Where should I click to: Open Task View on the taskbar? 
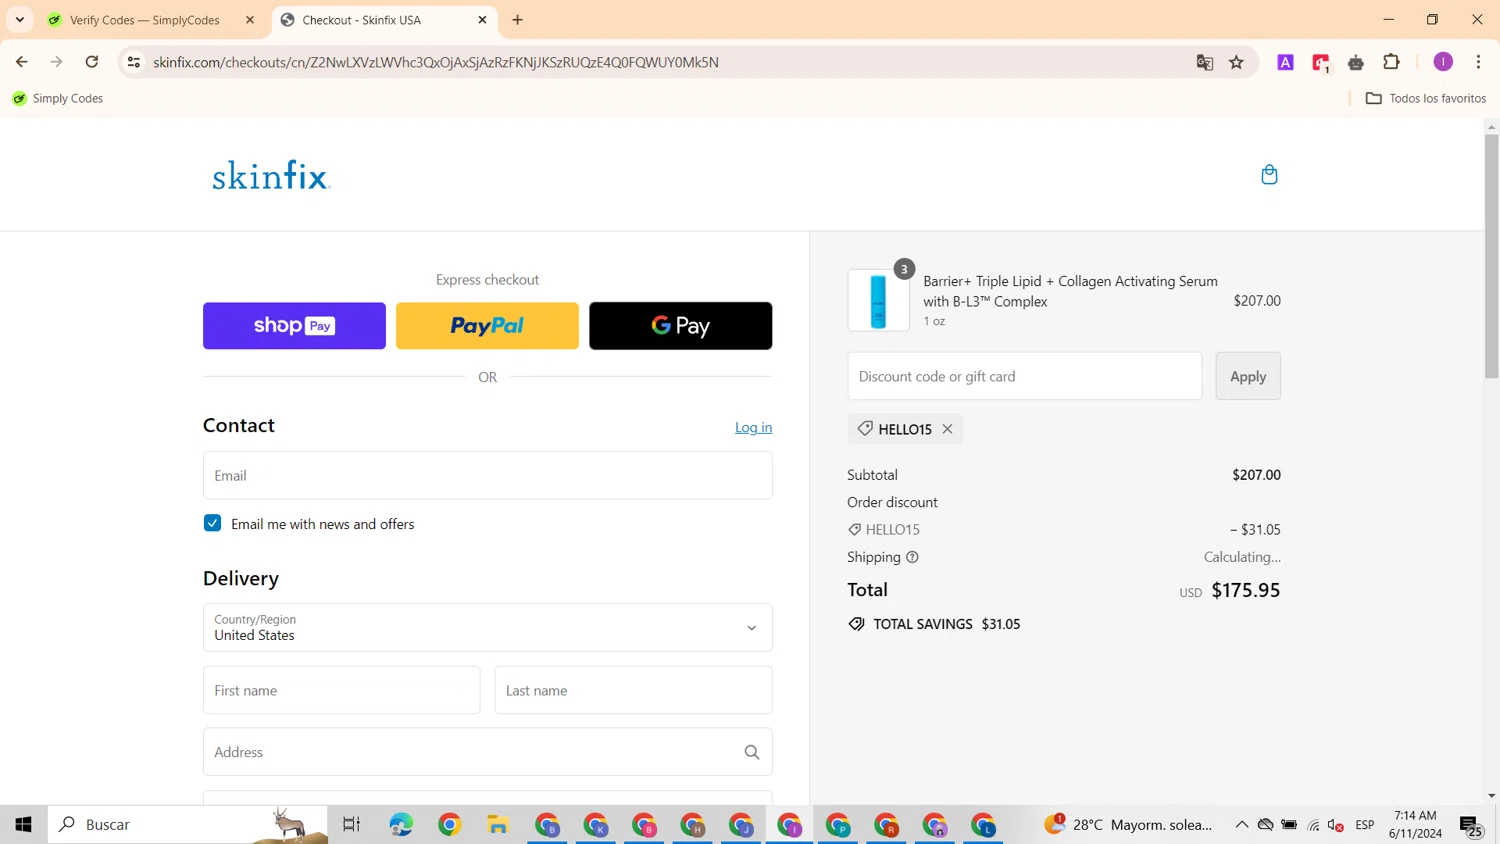point(351,825)
